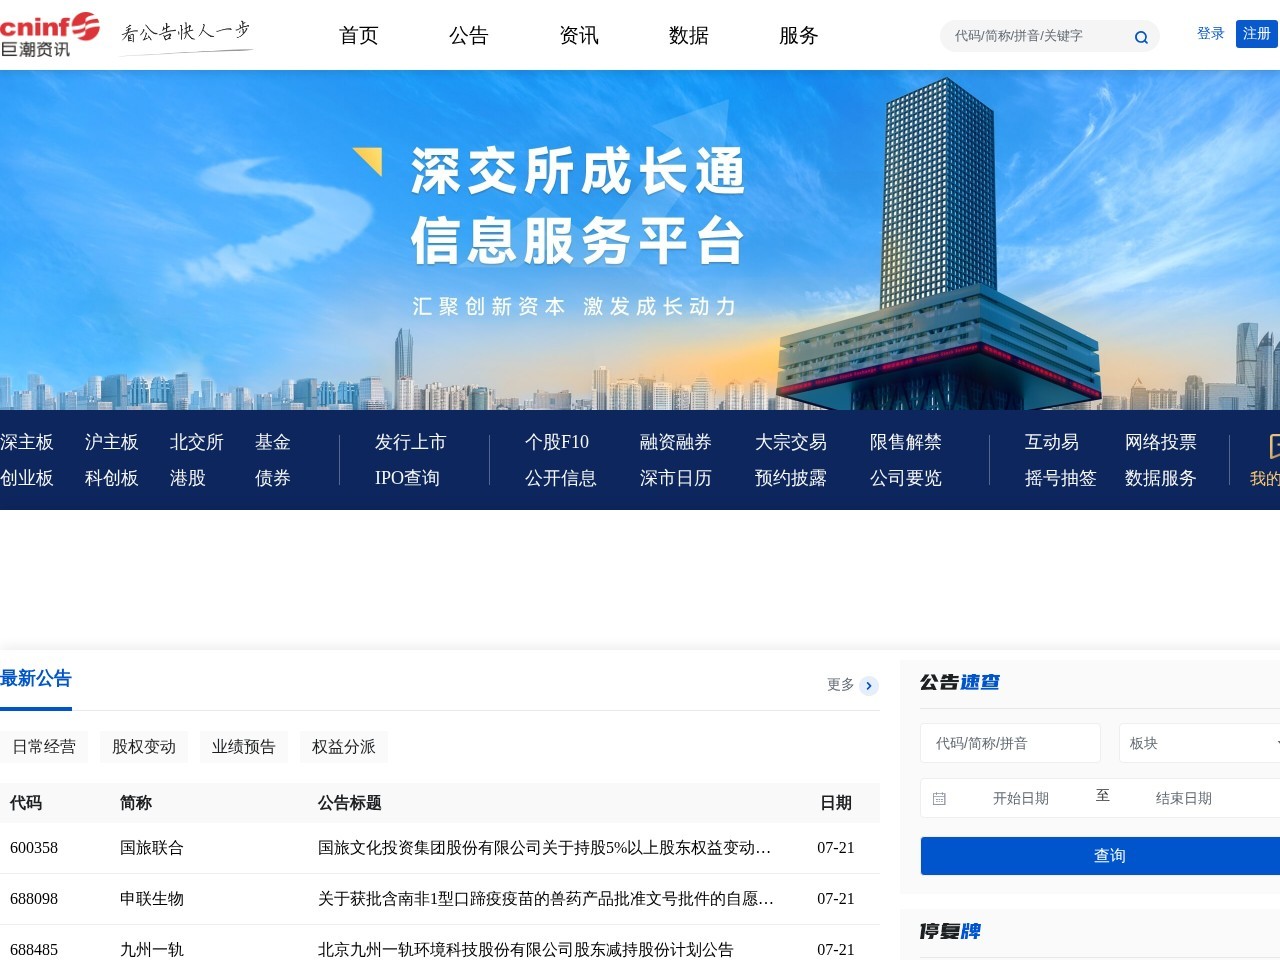Open the 预约披露 link
Screen dimensions: 1280x960
(791, 478)
